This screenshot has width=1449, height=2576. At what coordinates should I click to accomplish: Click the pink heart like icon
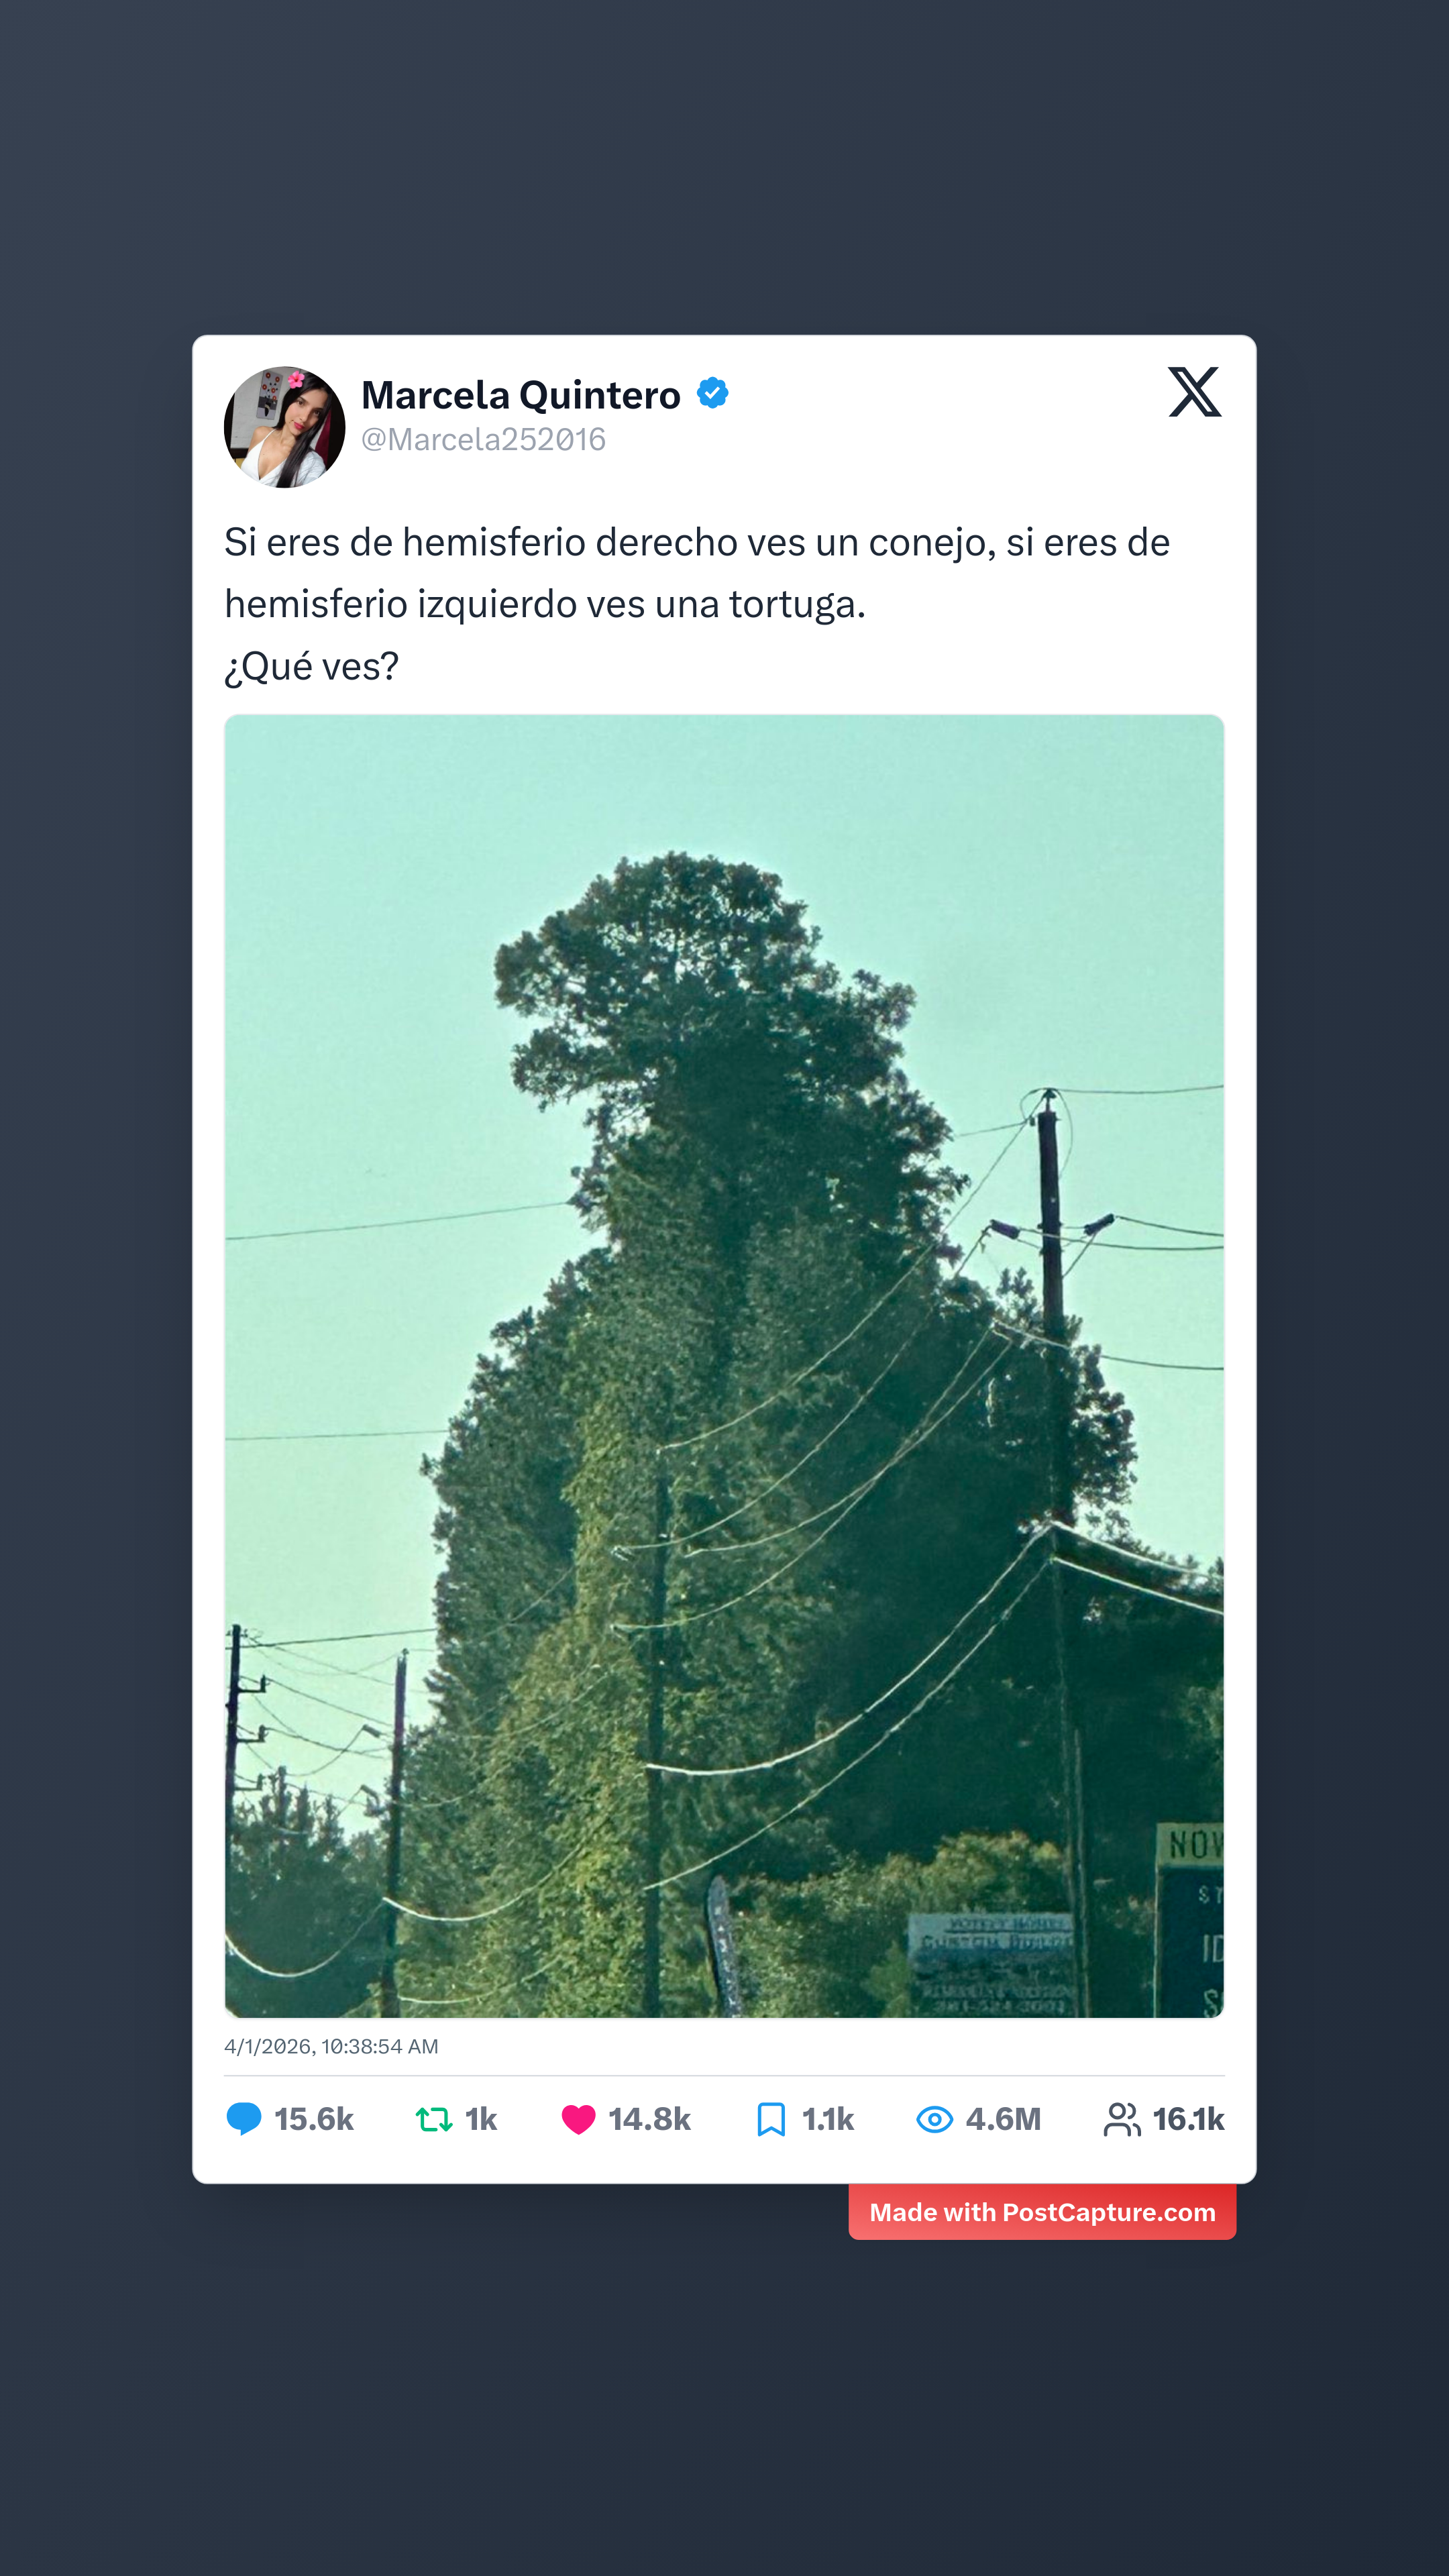point(578,2119)
